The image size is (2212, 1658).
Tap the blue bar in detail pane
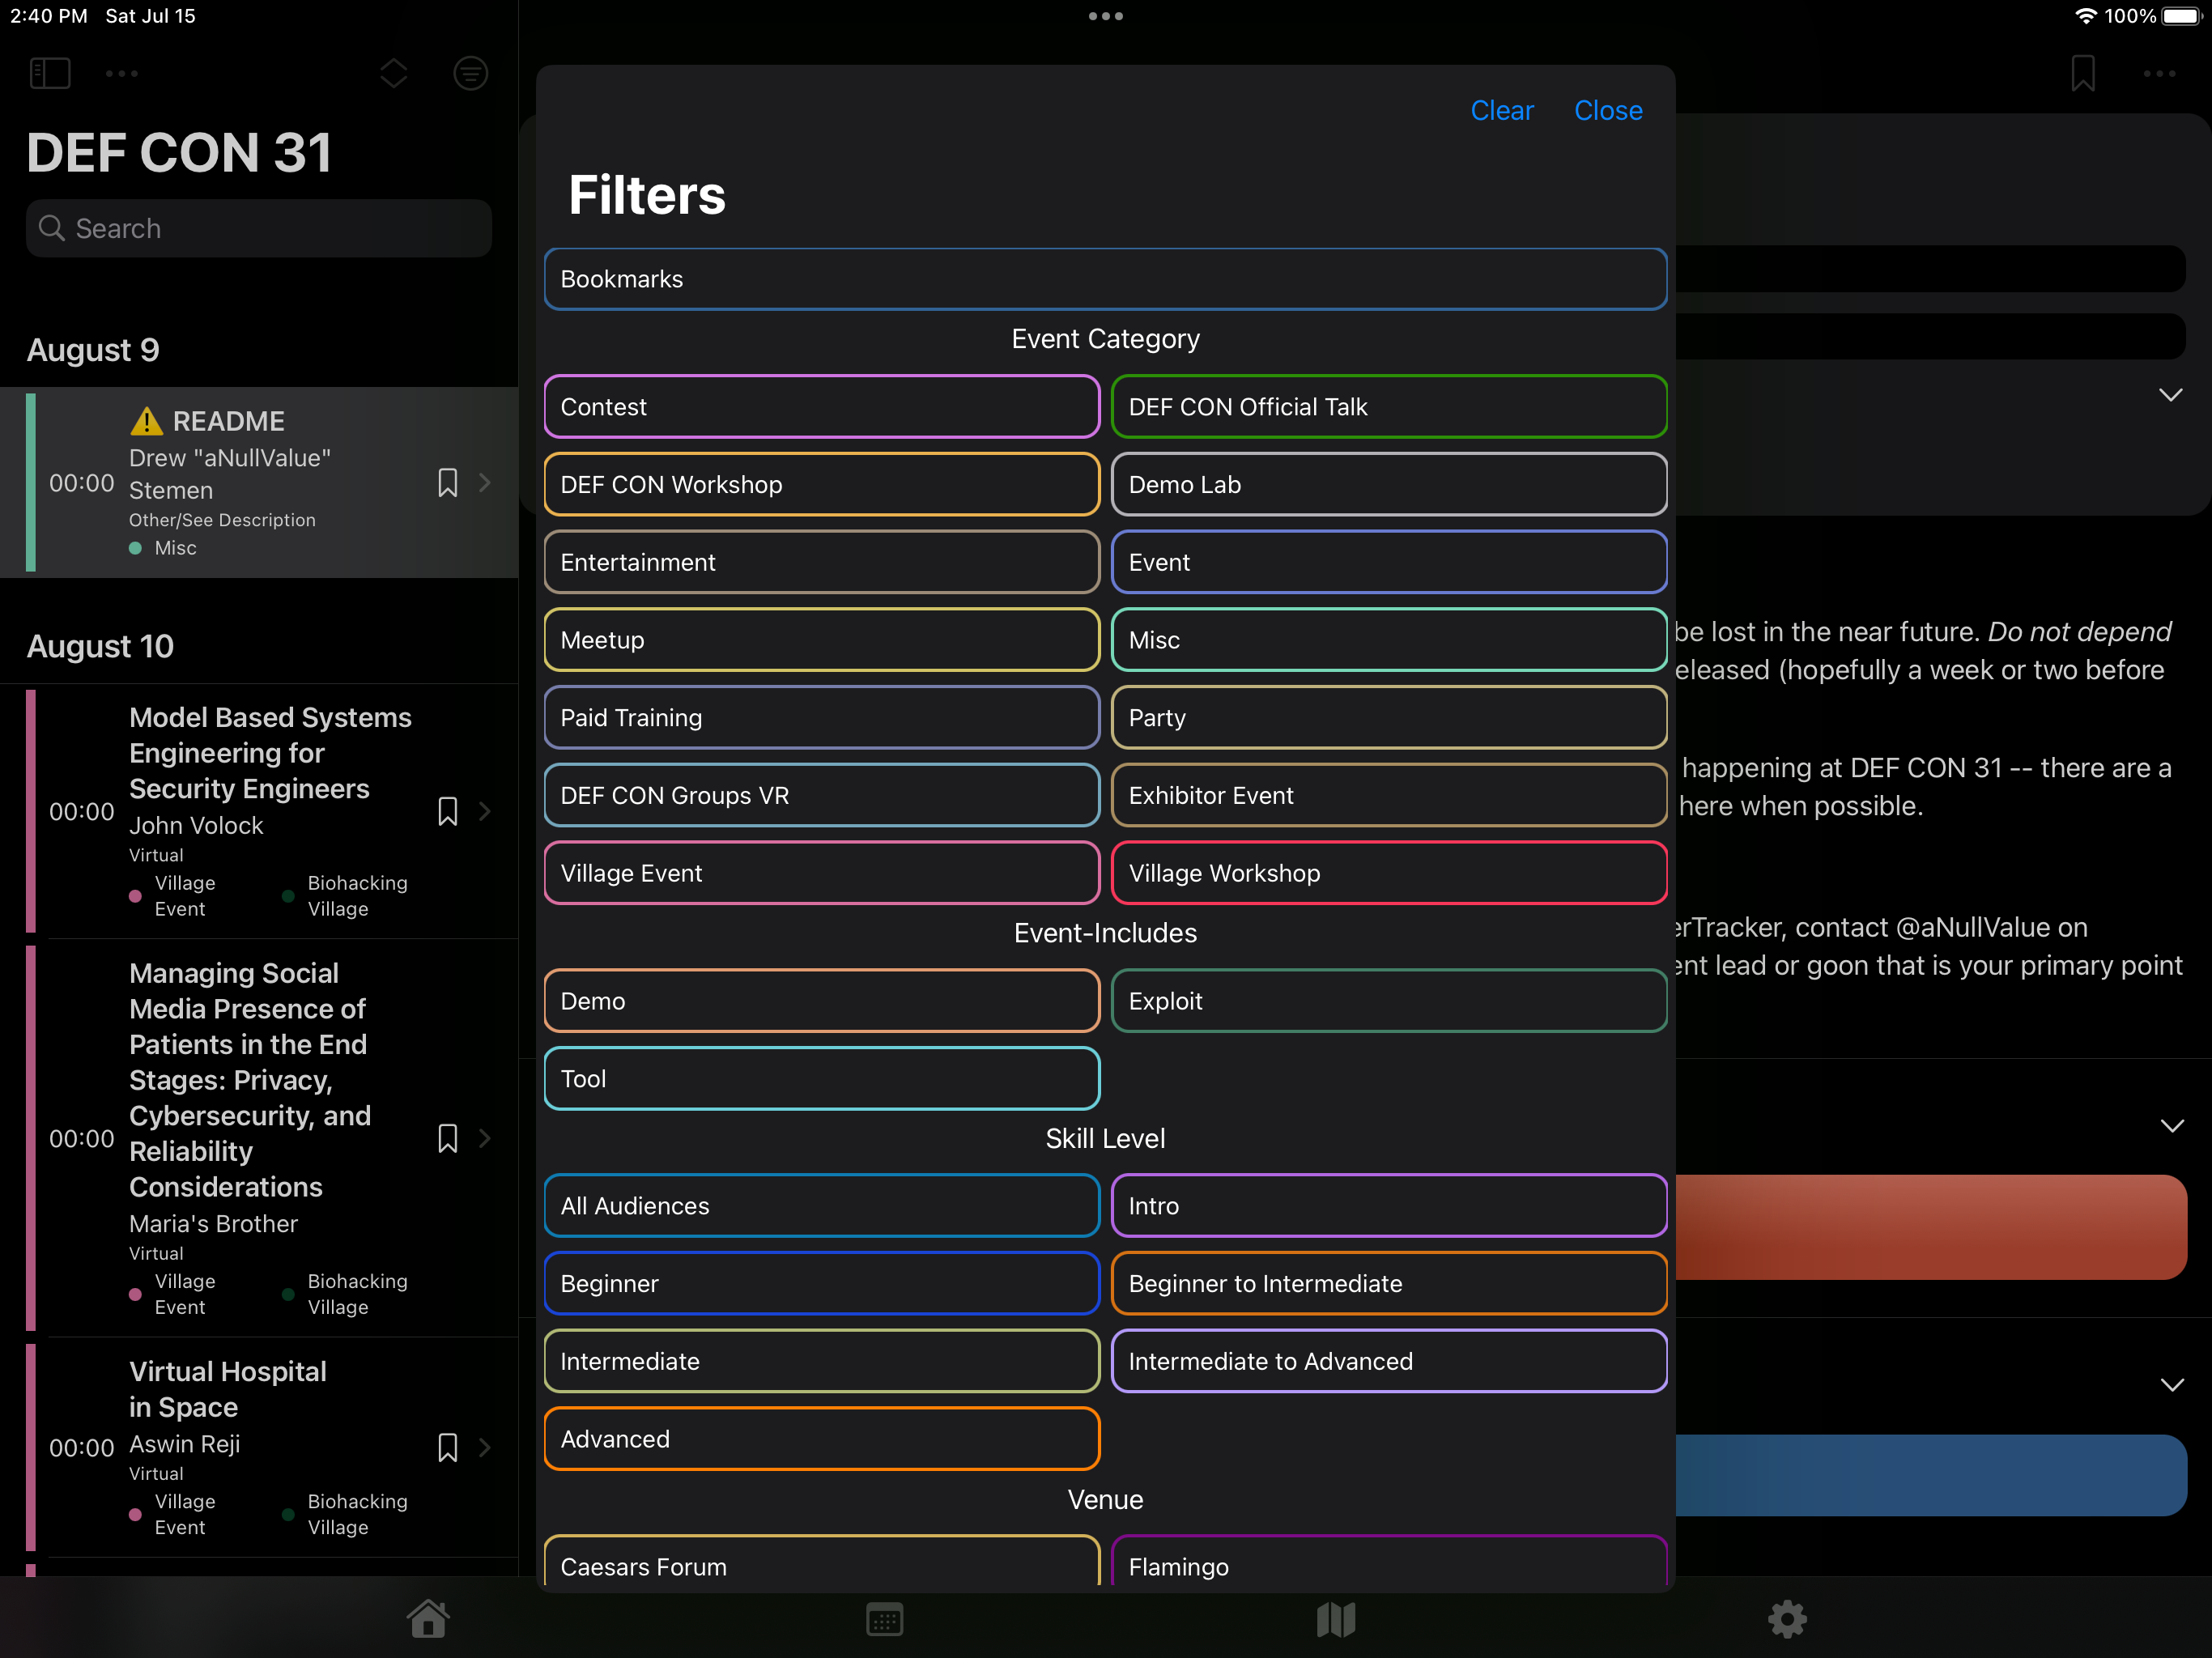(1930, 1475)
